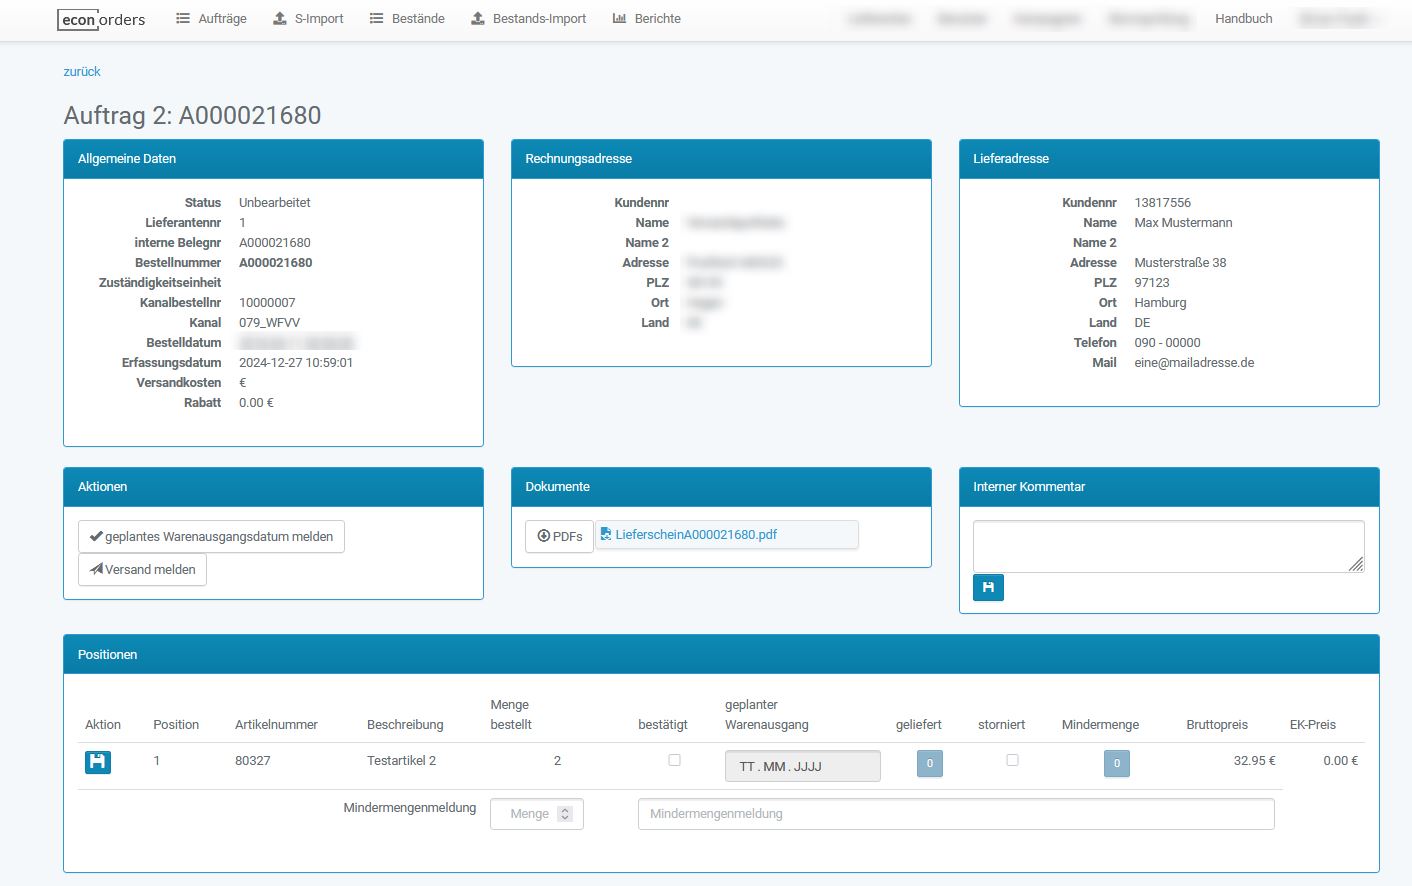The width and height of the screenshot is (1412, 886).
Task: Click the S-Import upload icon
Action: coord(280,19)
